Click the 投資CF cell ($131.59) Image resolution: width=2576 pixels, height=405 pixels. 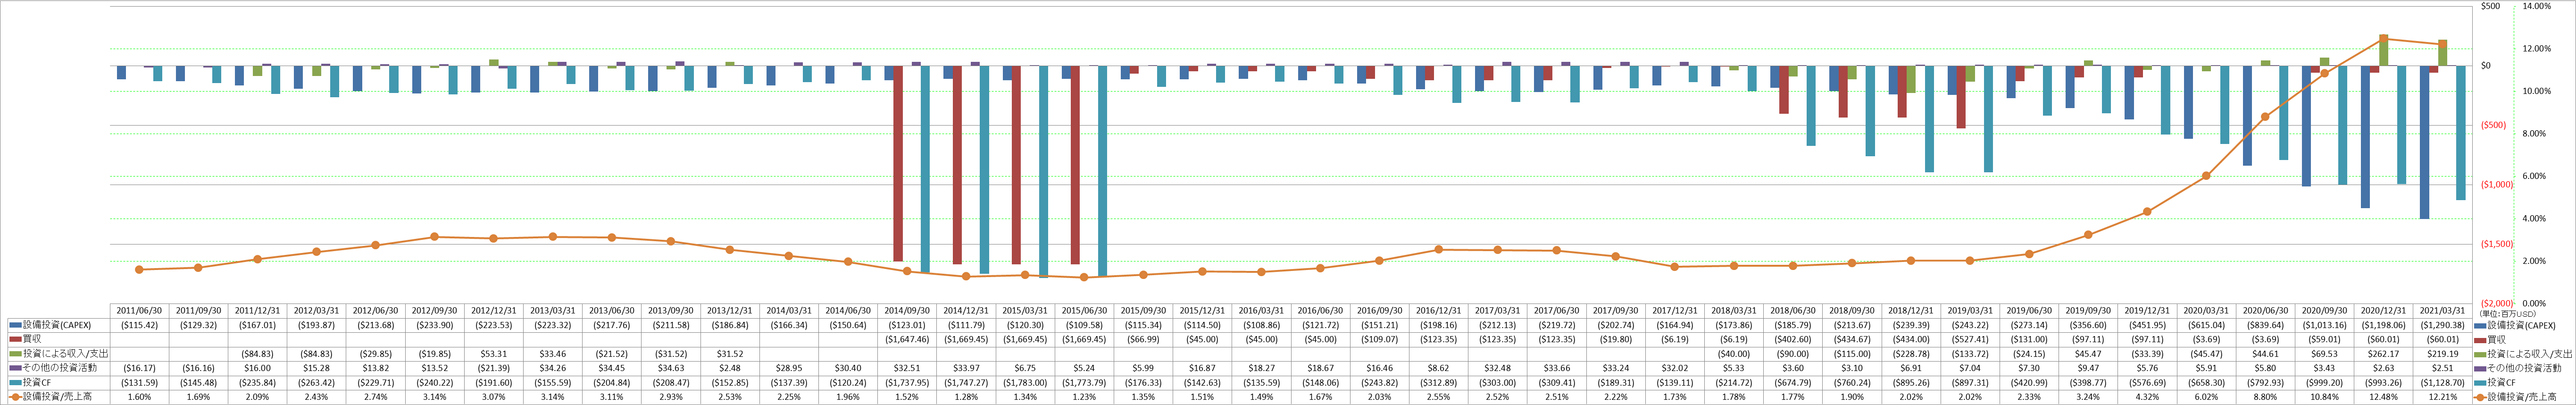(x=139, y=382)
